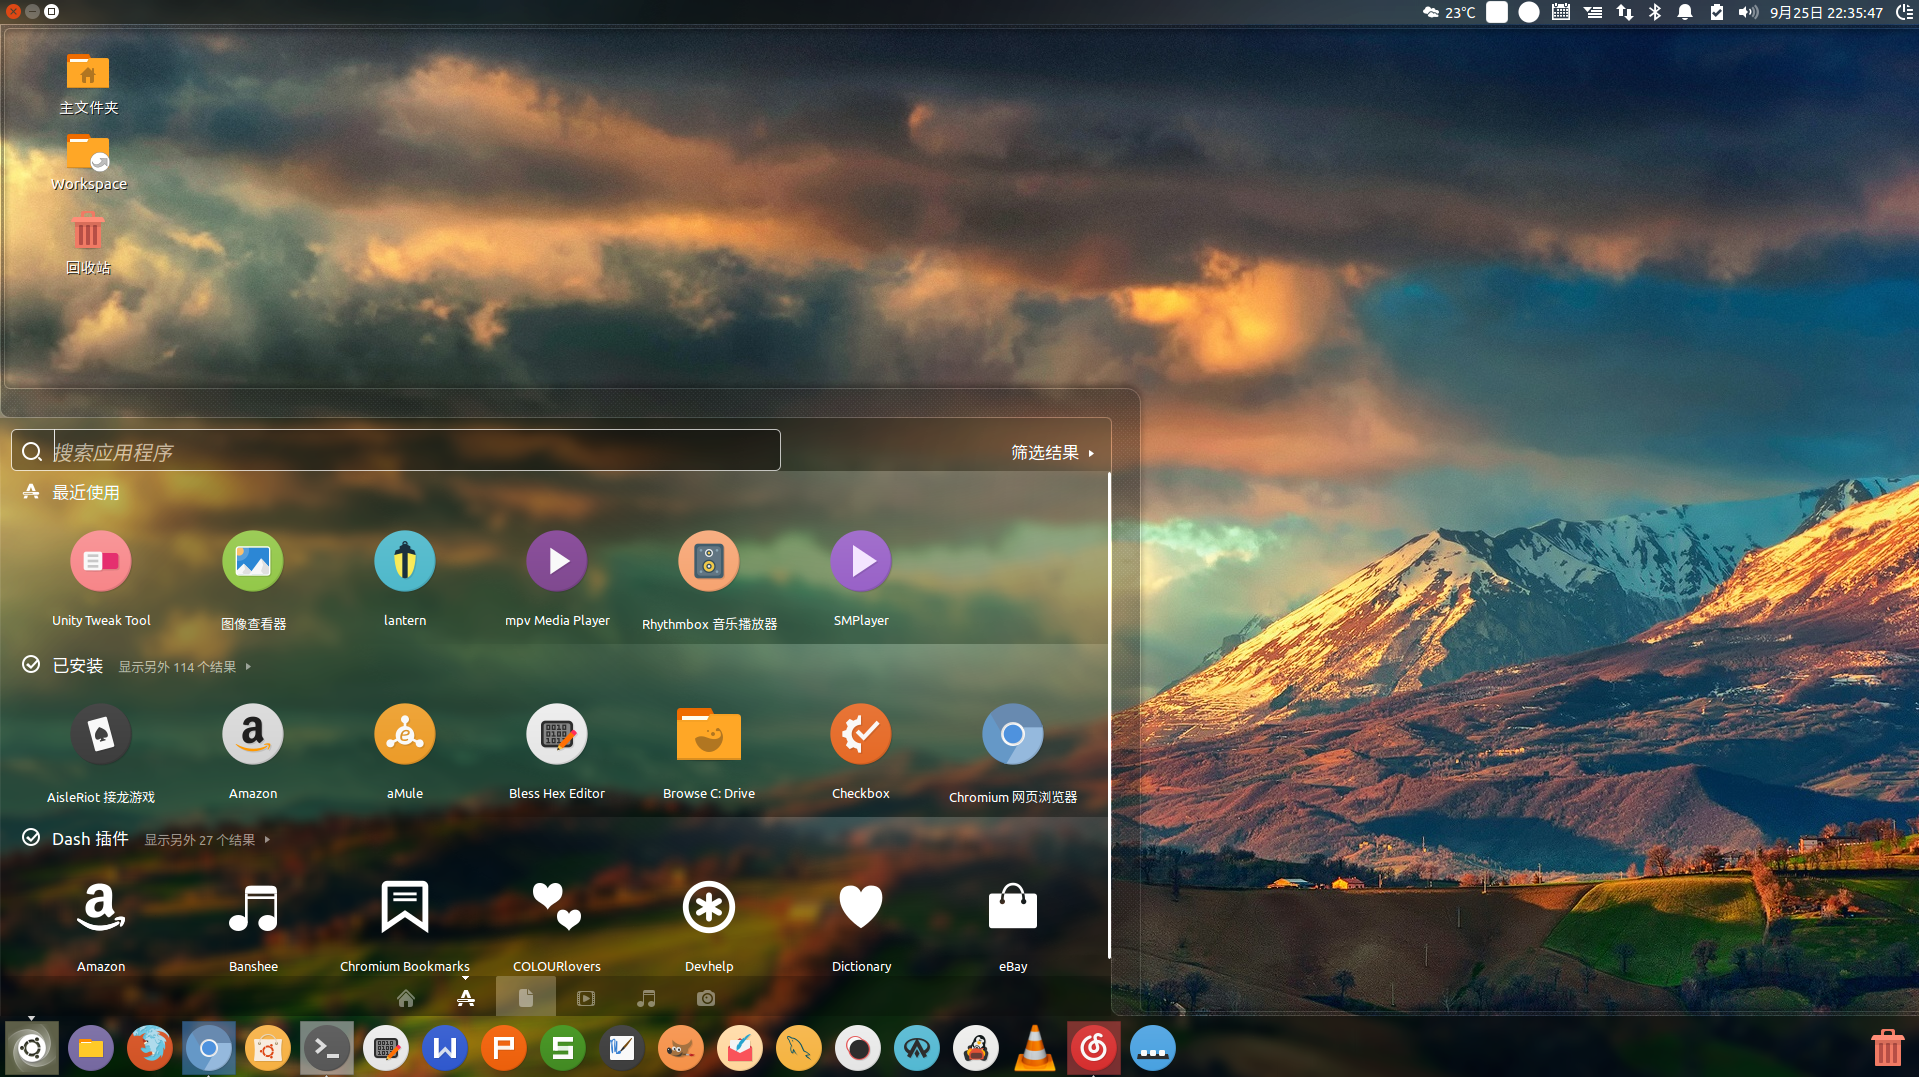Switch to the Files lens
Screen dimensions: 1919x1077
point(526,998)
